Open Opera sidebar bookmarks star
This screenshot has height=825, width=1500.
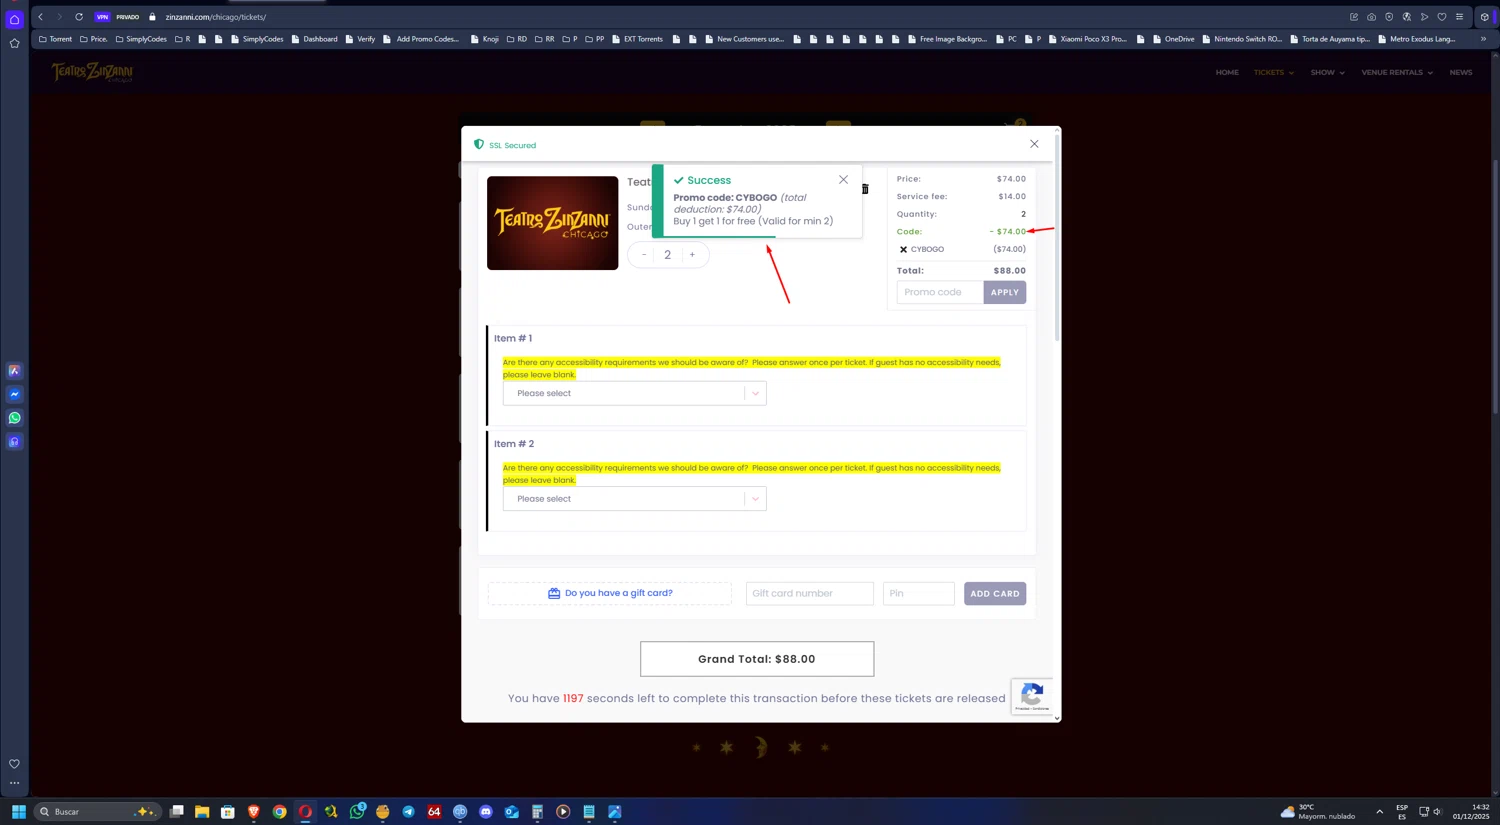point(14,43)
